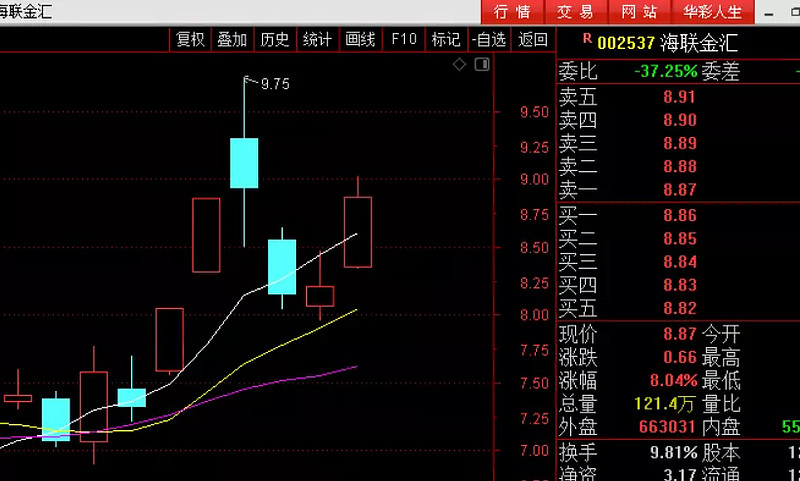
Task: Click the 返回 button
Action: (x=533, y=39)
